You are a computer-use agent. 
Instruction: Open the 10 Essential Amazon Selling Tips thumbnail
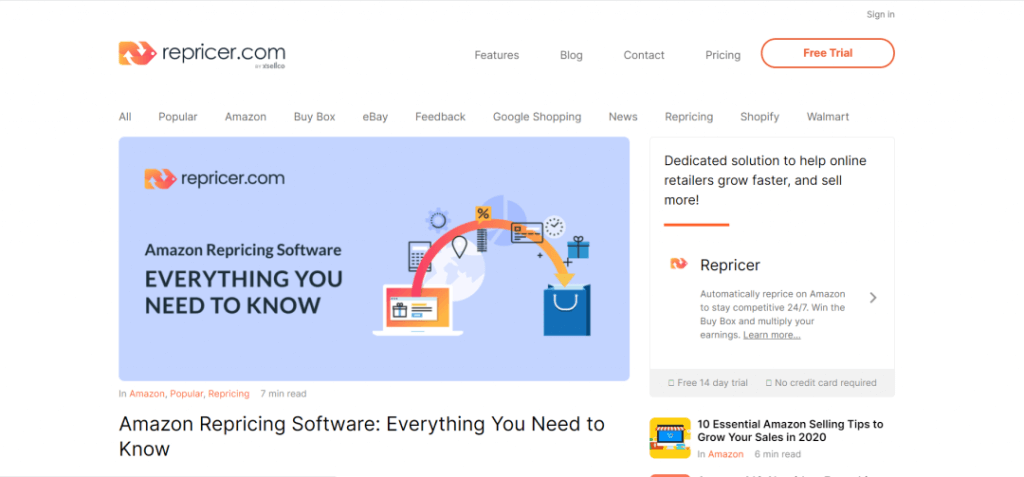coord(670,438)
